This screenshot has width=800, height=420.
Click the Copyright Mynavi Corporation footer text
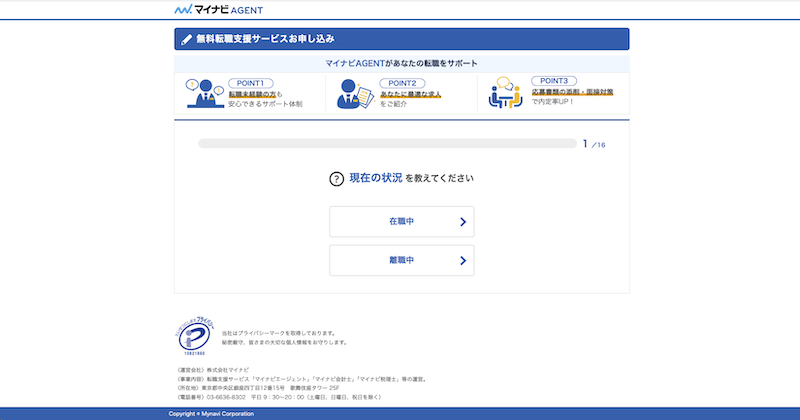211,414
